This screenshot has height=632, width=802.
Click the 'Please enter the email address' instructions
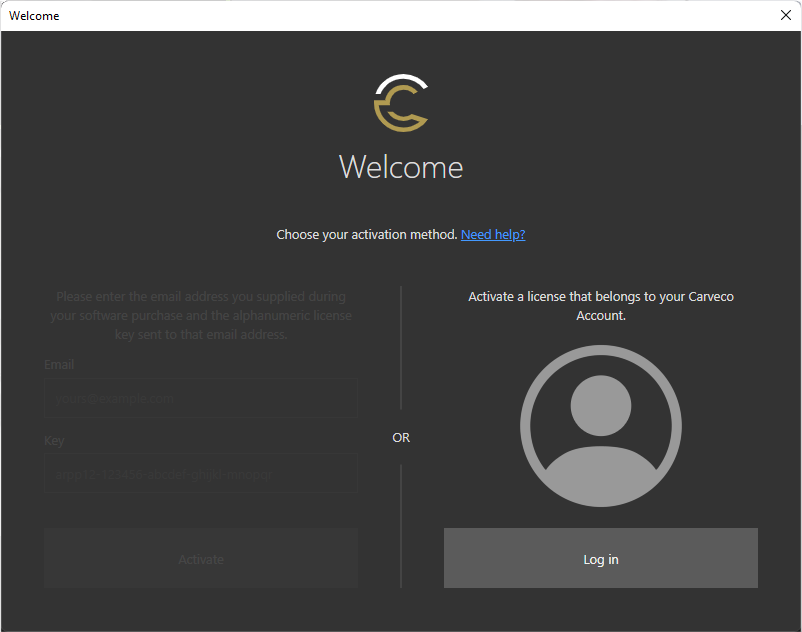click(x=200, y=315)
